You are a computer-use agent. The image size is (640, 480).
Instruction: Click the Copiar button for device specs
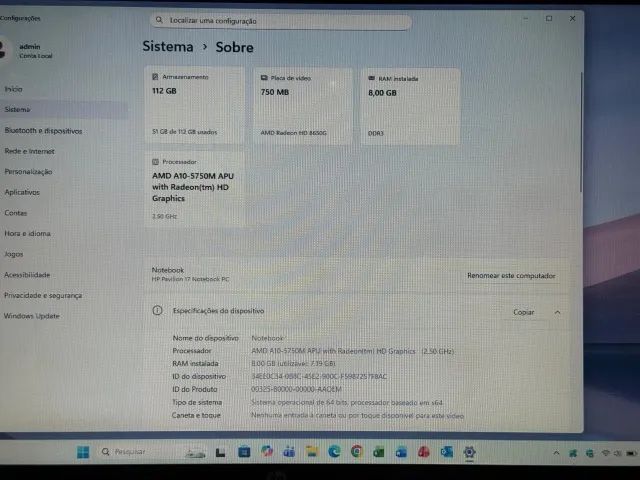pyautogui.click(x=524, y=312)
